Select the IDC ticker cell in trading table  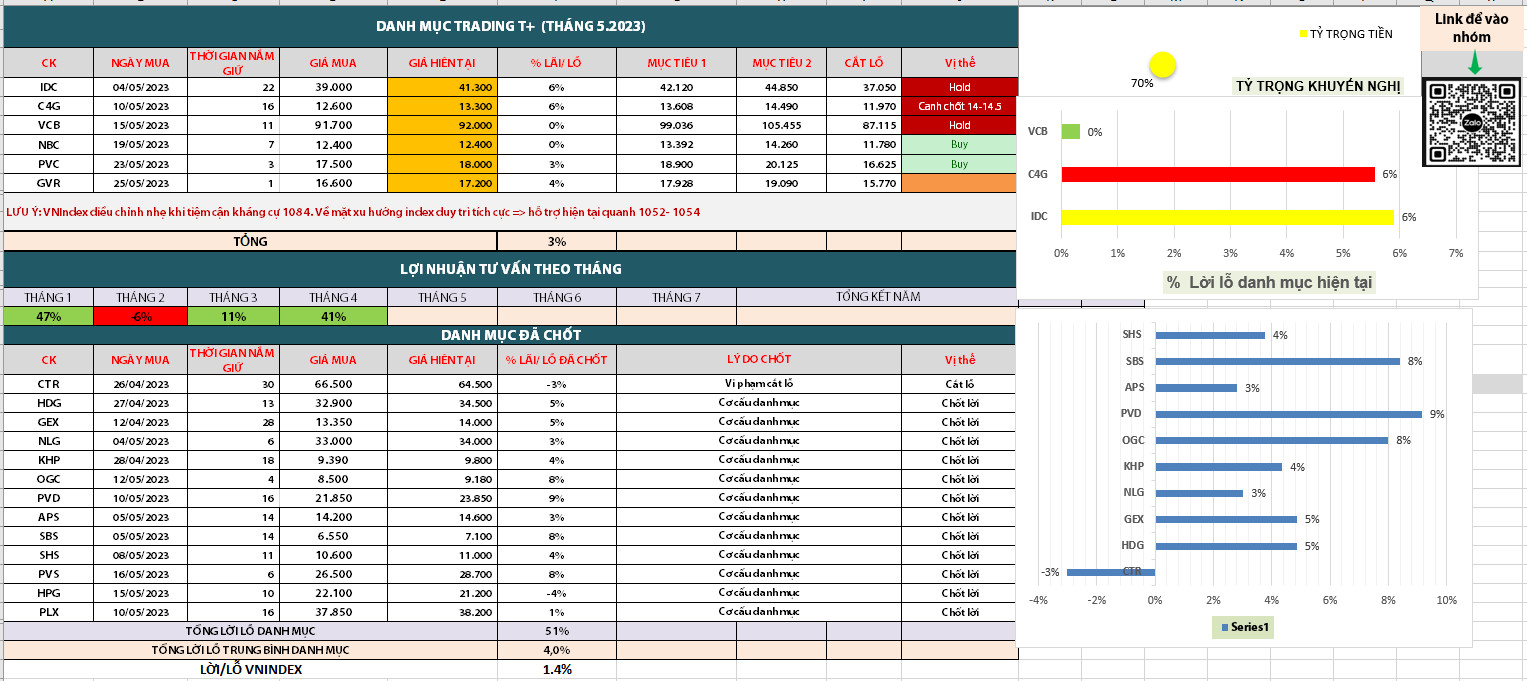coord(49,87)
